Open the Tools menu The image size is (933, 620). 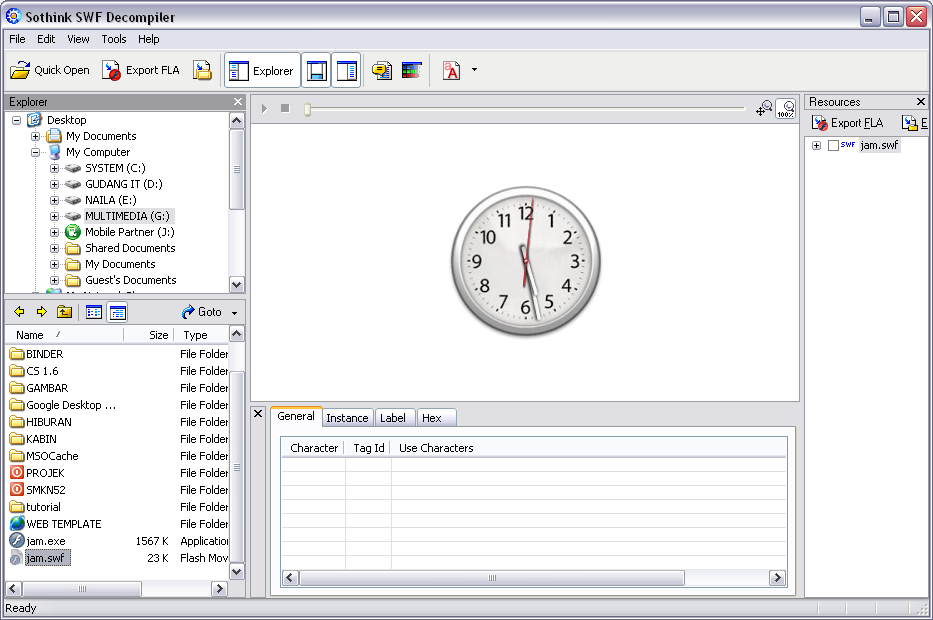[114, 39]
